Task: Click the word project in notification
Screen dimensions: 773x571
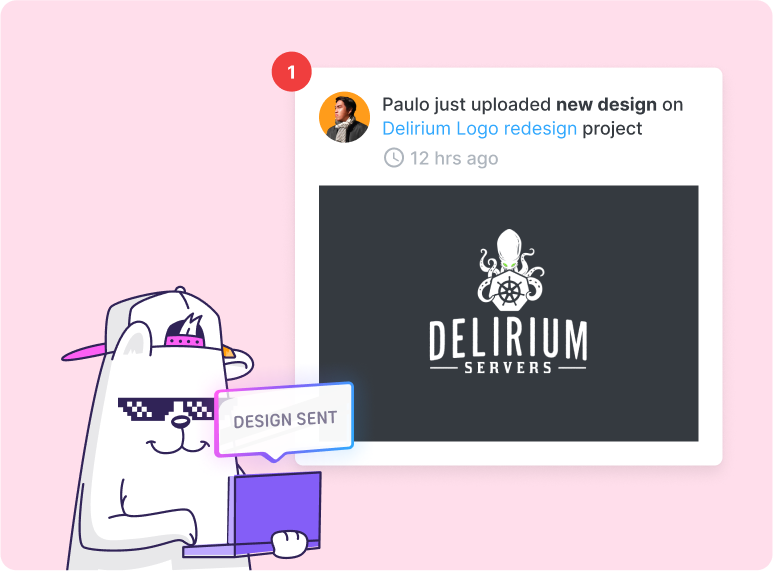Action: pos(612,129)
